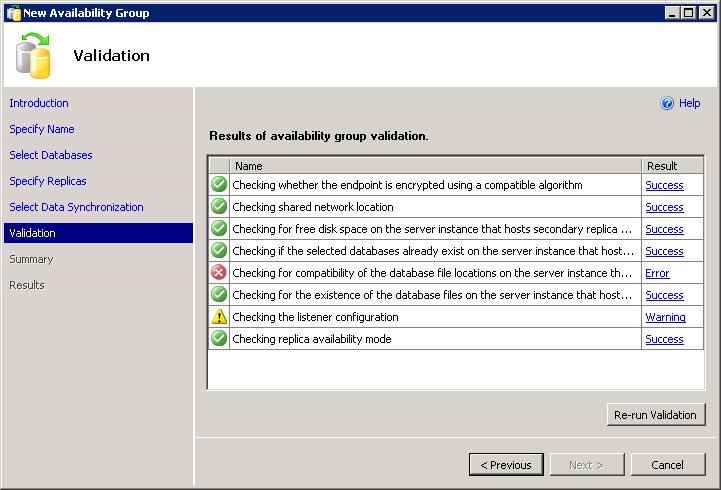Select the free disk space check row
This screenshot has width=721, height=490.
pyautogui.click(x=432, y=229)
